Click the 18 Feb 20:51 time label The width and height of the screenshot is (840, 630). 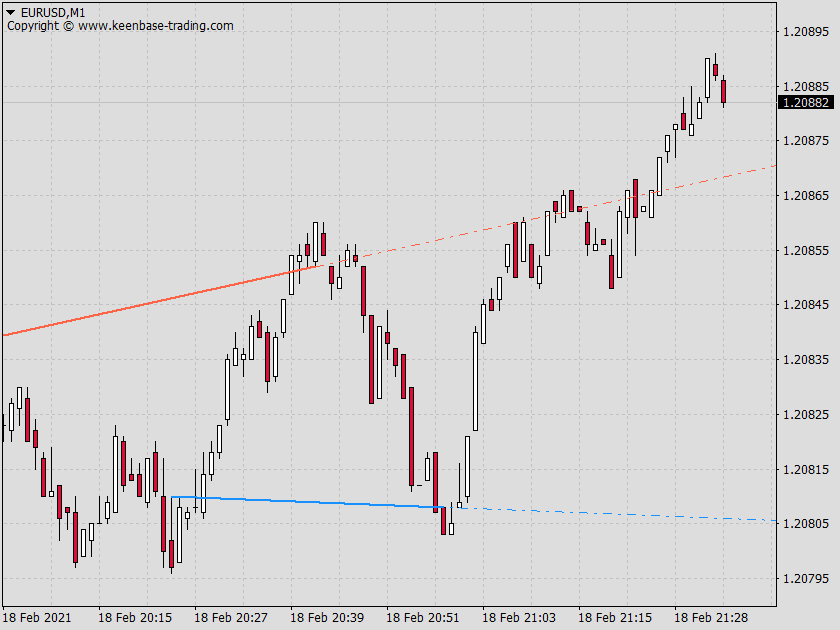423,618
